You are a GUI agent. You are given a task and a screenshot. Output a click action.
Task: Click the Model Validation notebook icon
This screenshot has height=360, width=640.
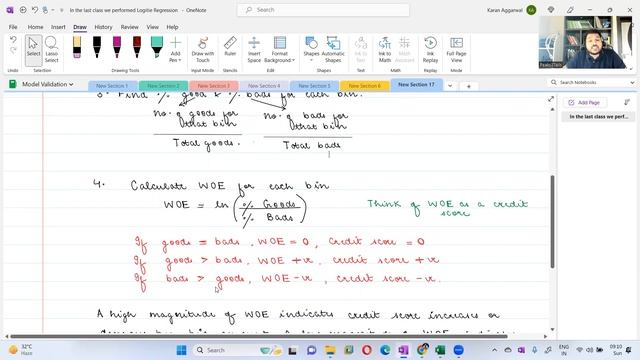(13, 84)
